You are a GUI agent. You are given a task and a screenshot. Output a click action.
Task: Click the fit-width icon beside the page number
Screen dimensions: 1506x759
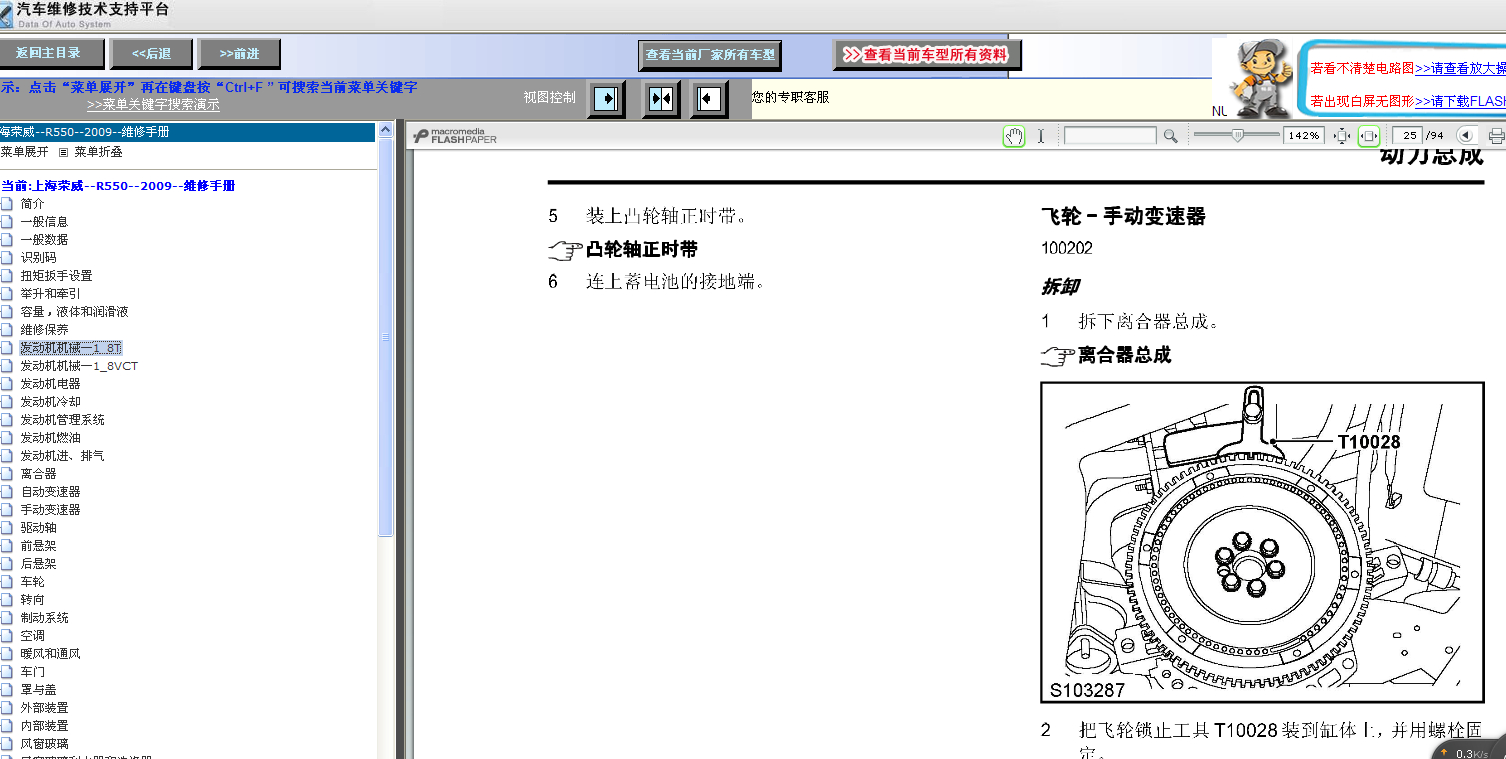(x=1369, y=136)
